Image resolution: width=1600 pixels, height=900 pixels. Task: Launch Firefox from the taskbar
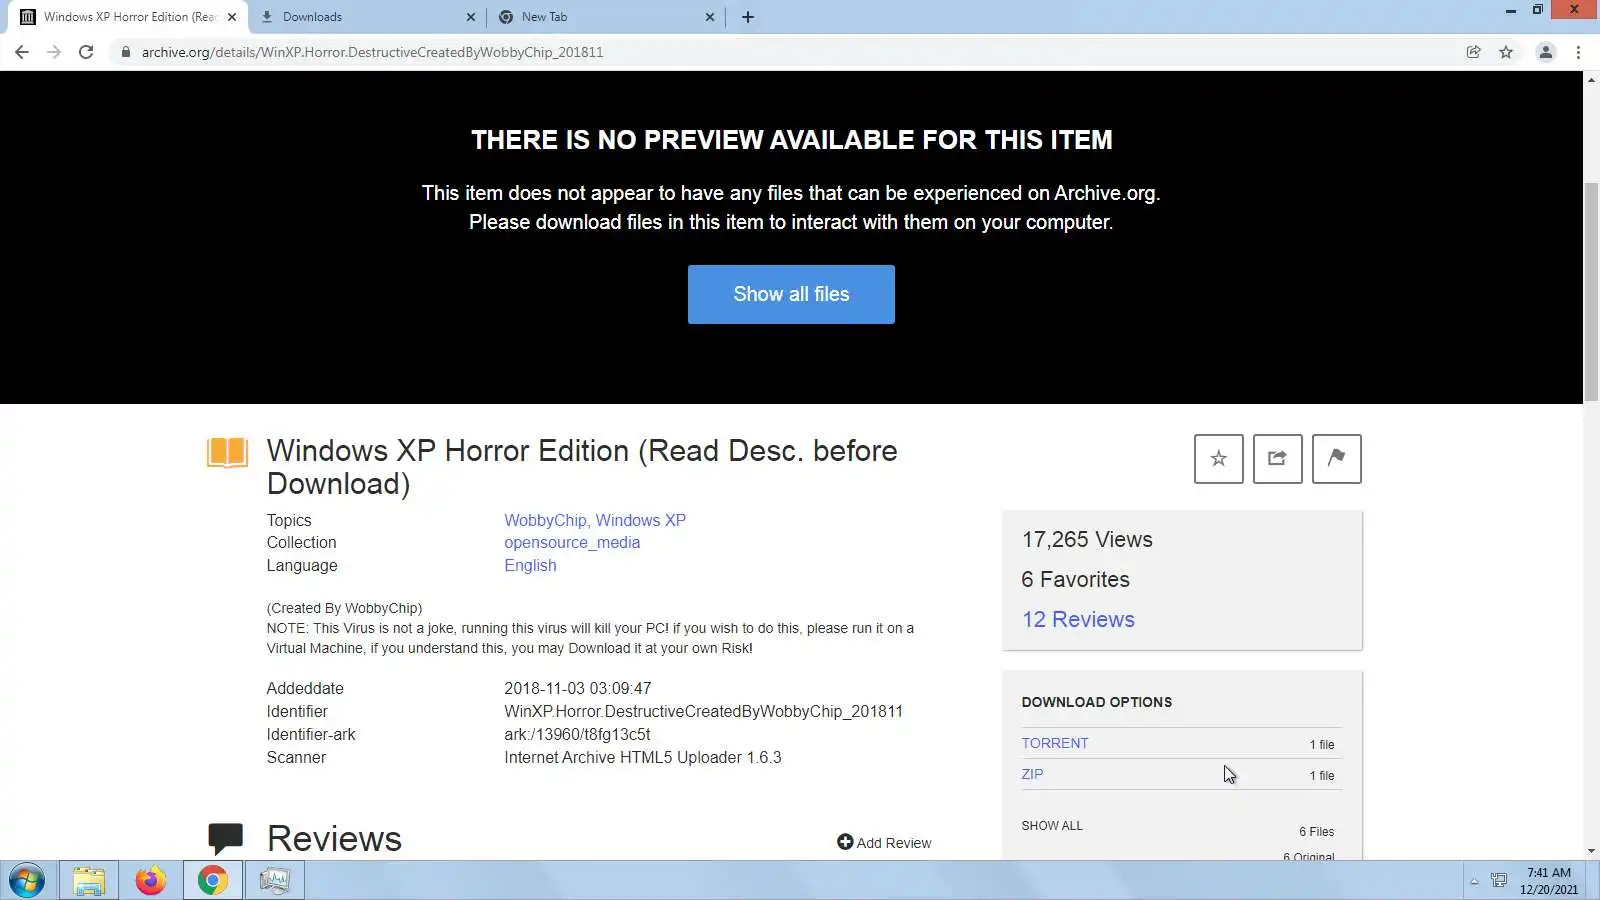click(x=151, y=881)
